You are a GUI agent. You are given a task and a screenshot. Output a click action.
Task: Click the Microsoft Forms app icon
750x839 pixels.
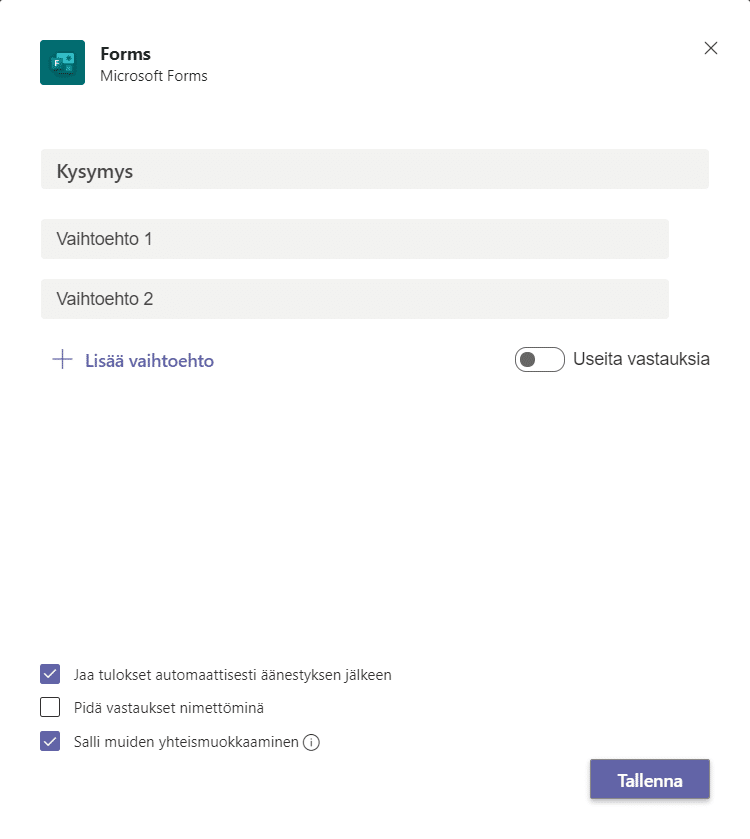click(61, 61)
